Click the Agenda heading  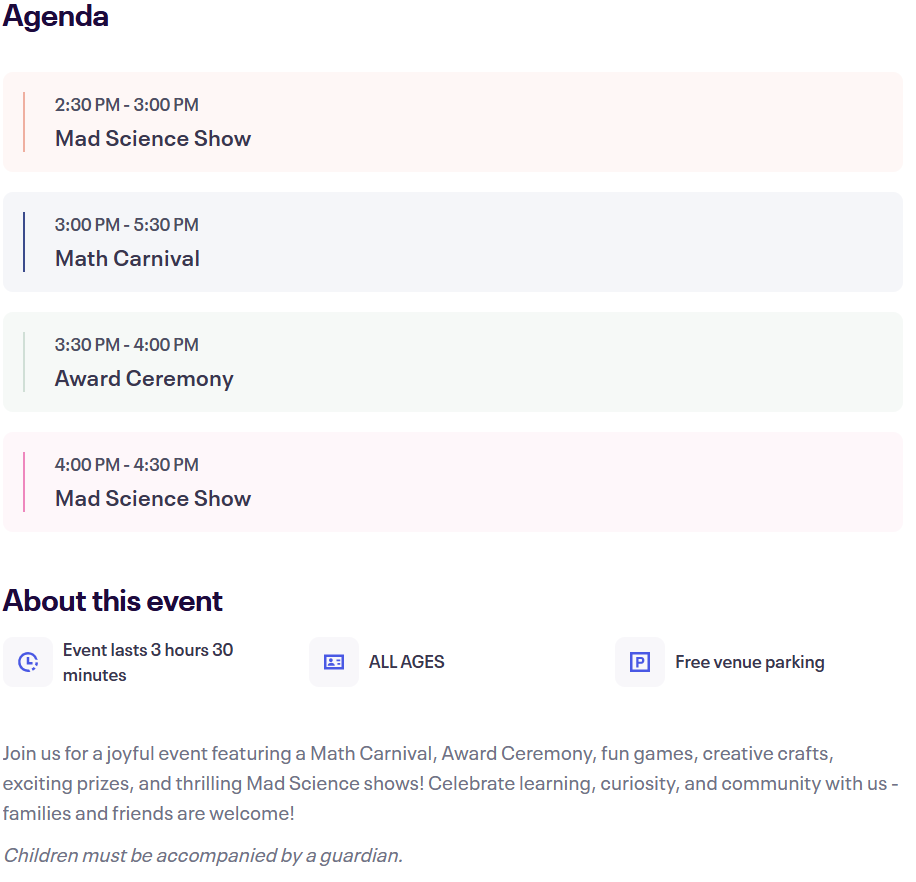[x=55, y=16]
